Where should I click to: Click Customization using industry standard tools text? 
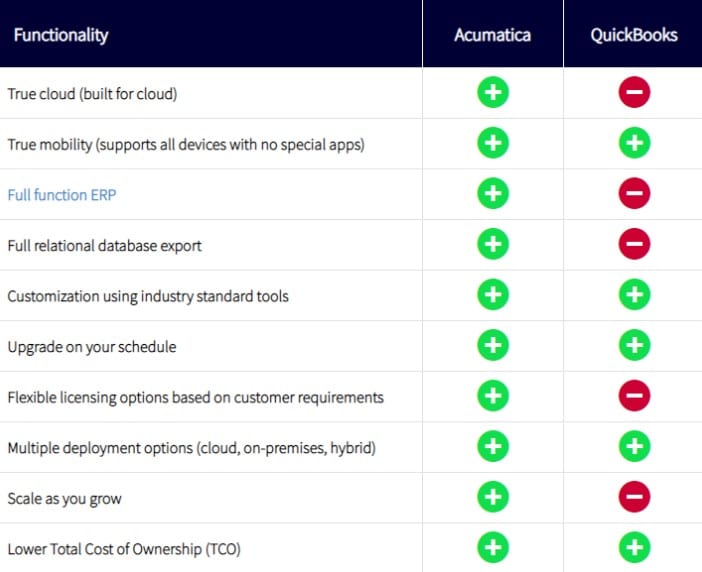(148, 296)
